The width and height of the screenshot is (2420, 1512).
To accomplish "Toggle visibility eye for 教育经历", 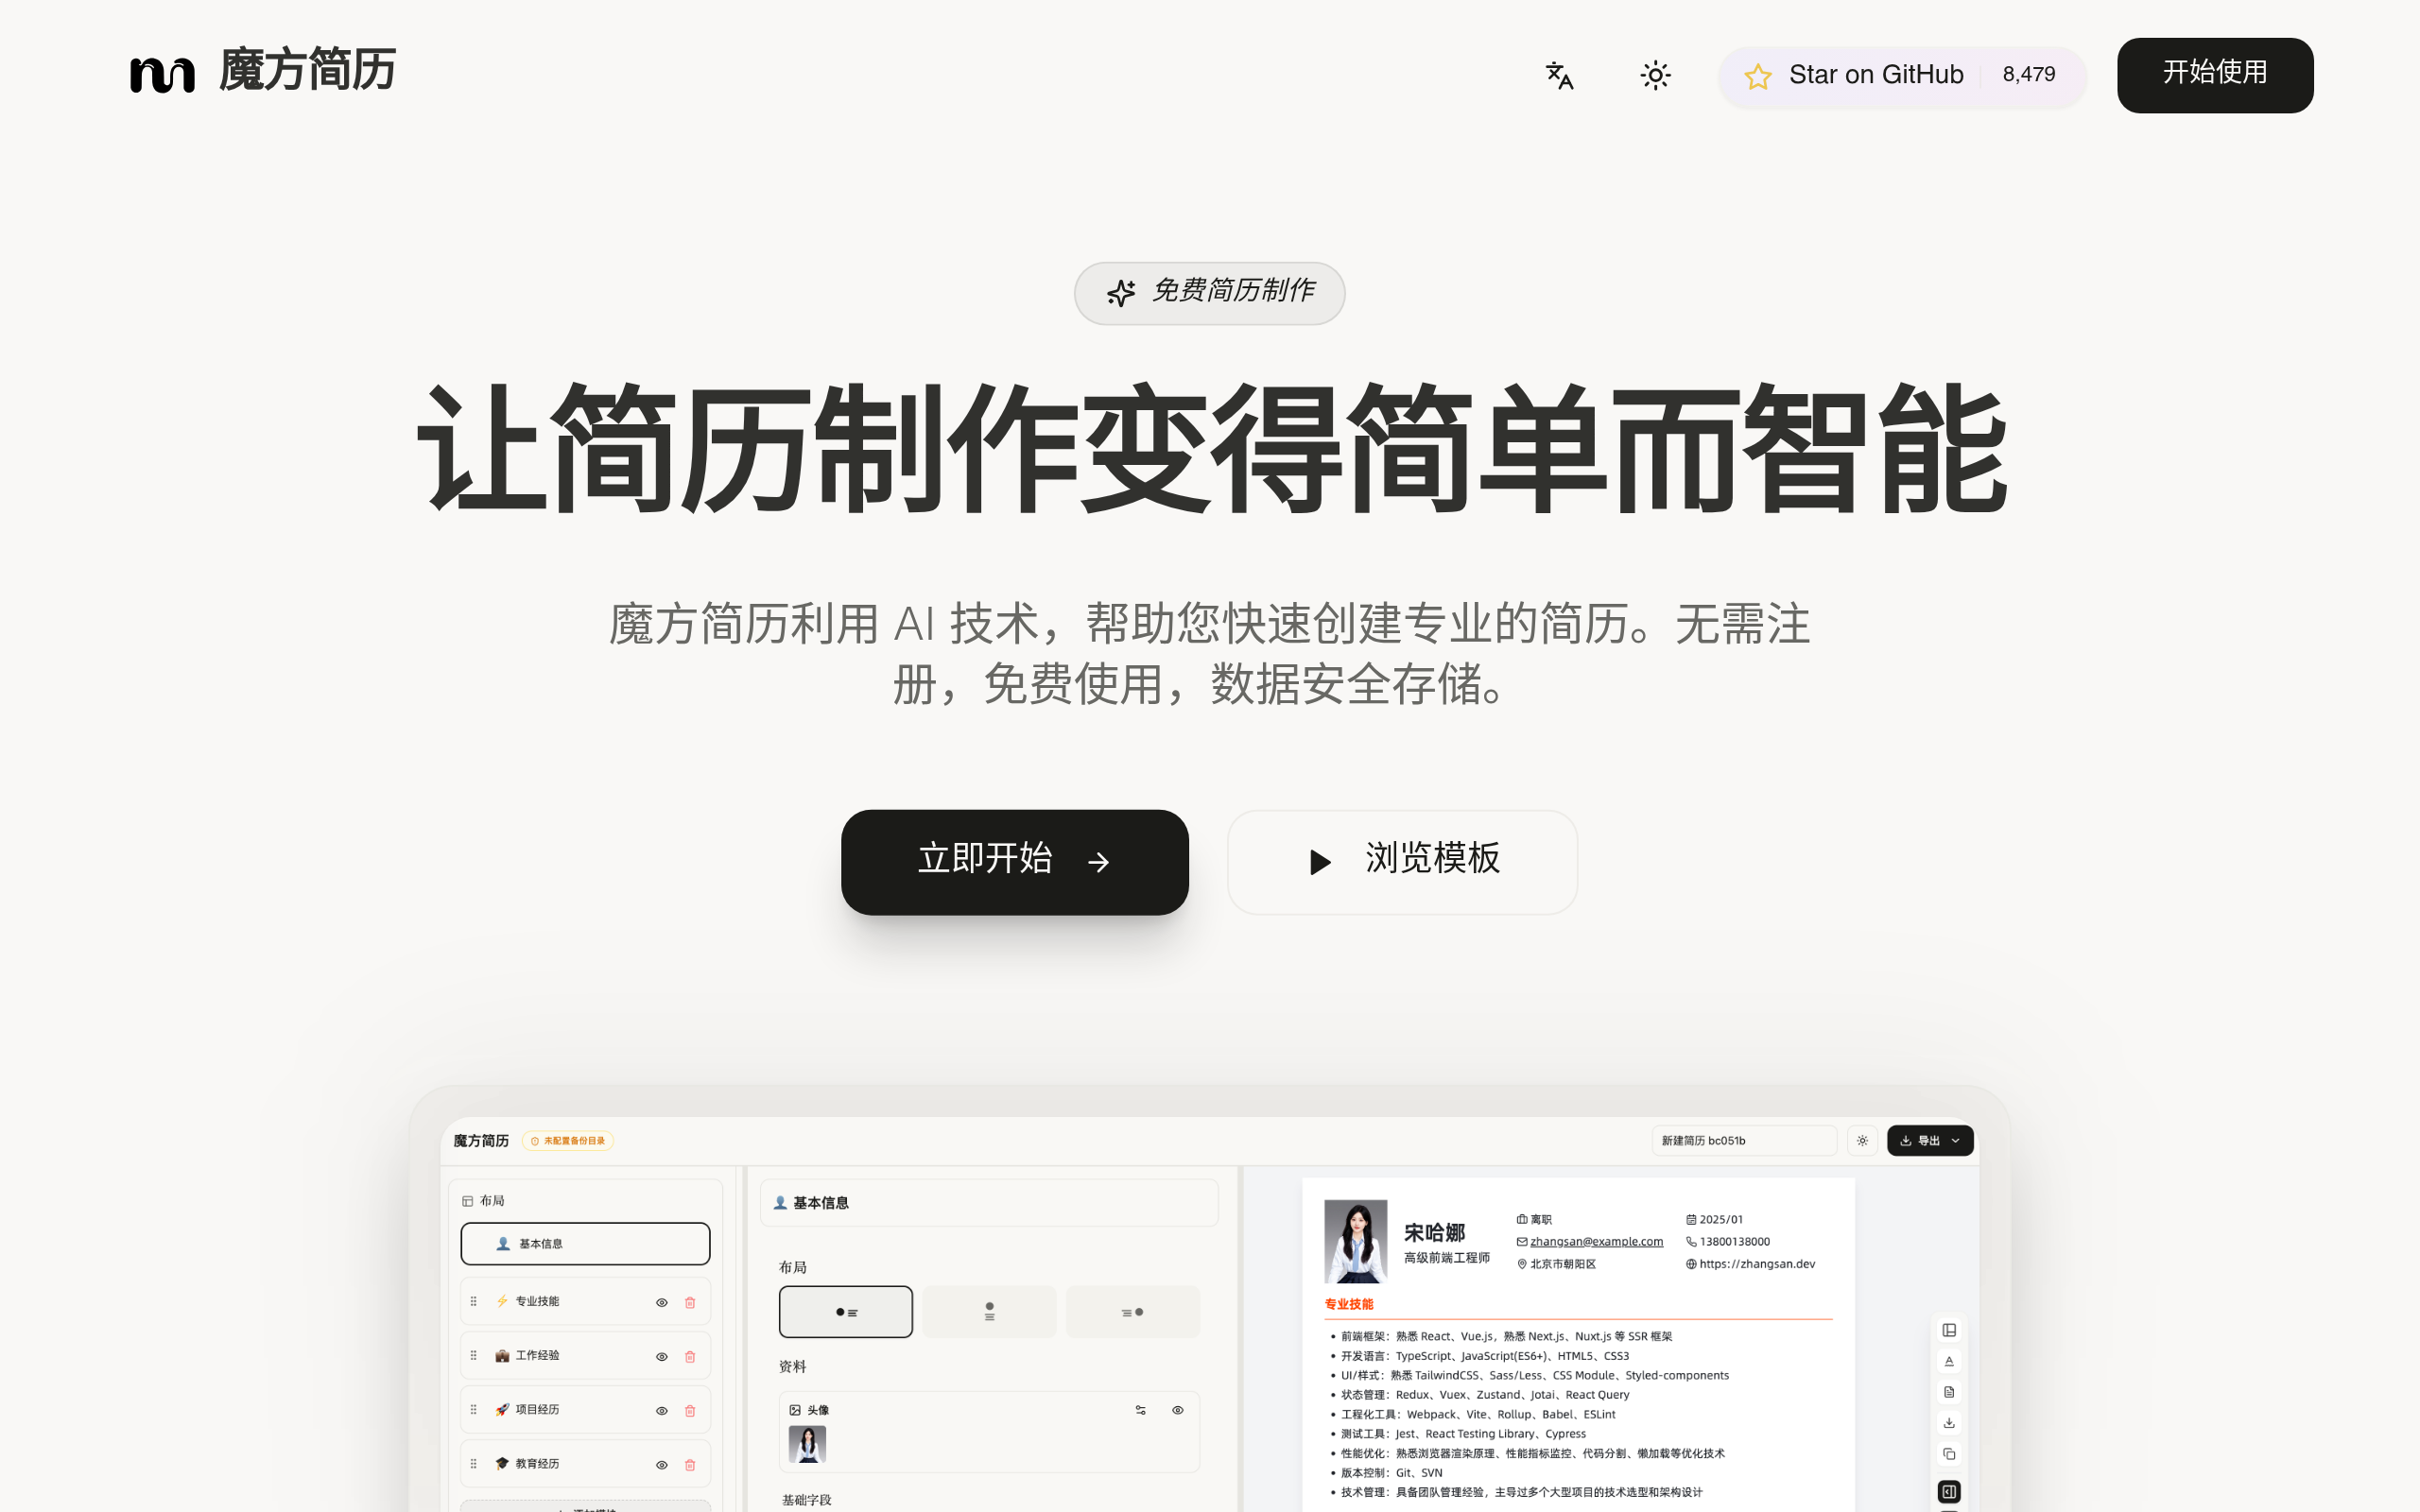I will [661, 1465].
